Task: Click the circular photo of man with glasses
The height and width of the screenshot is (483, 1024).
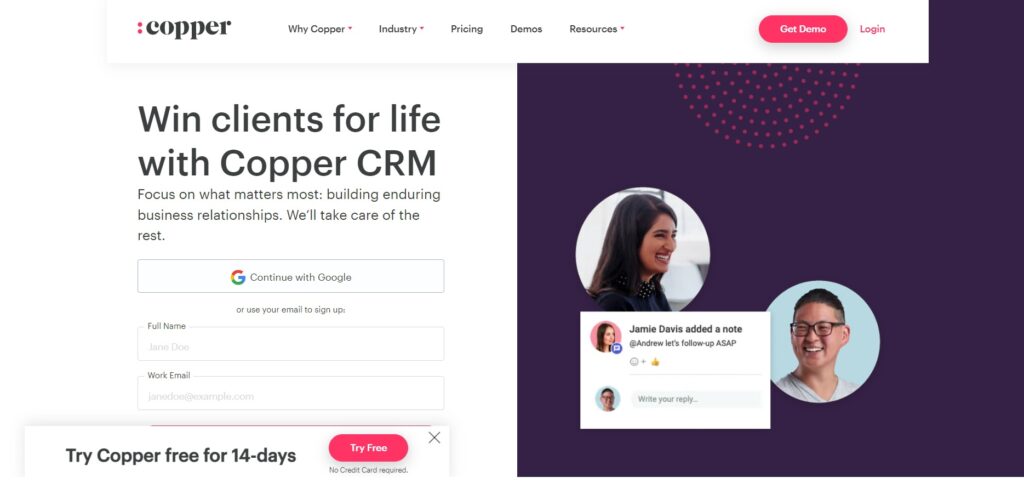Action: point(822,341)
